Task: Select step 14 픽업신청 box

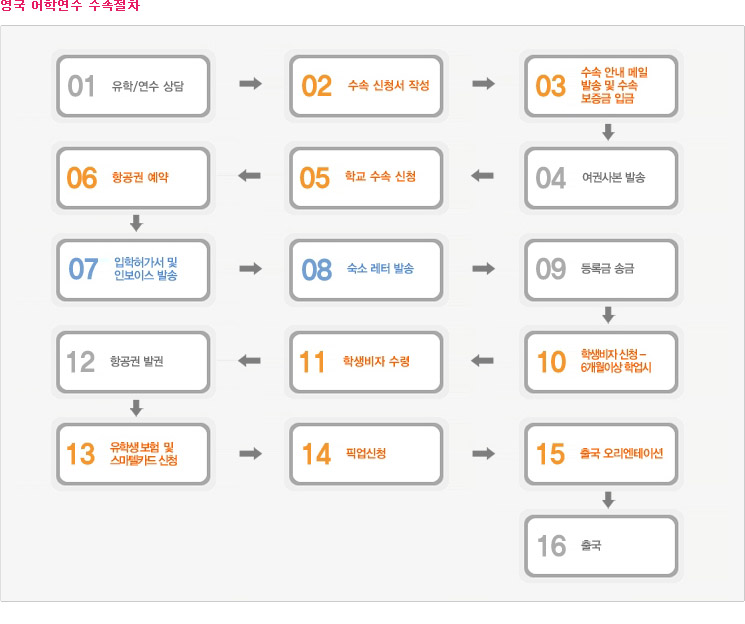Action: point(366,454)
